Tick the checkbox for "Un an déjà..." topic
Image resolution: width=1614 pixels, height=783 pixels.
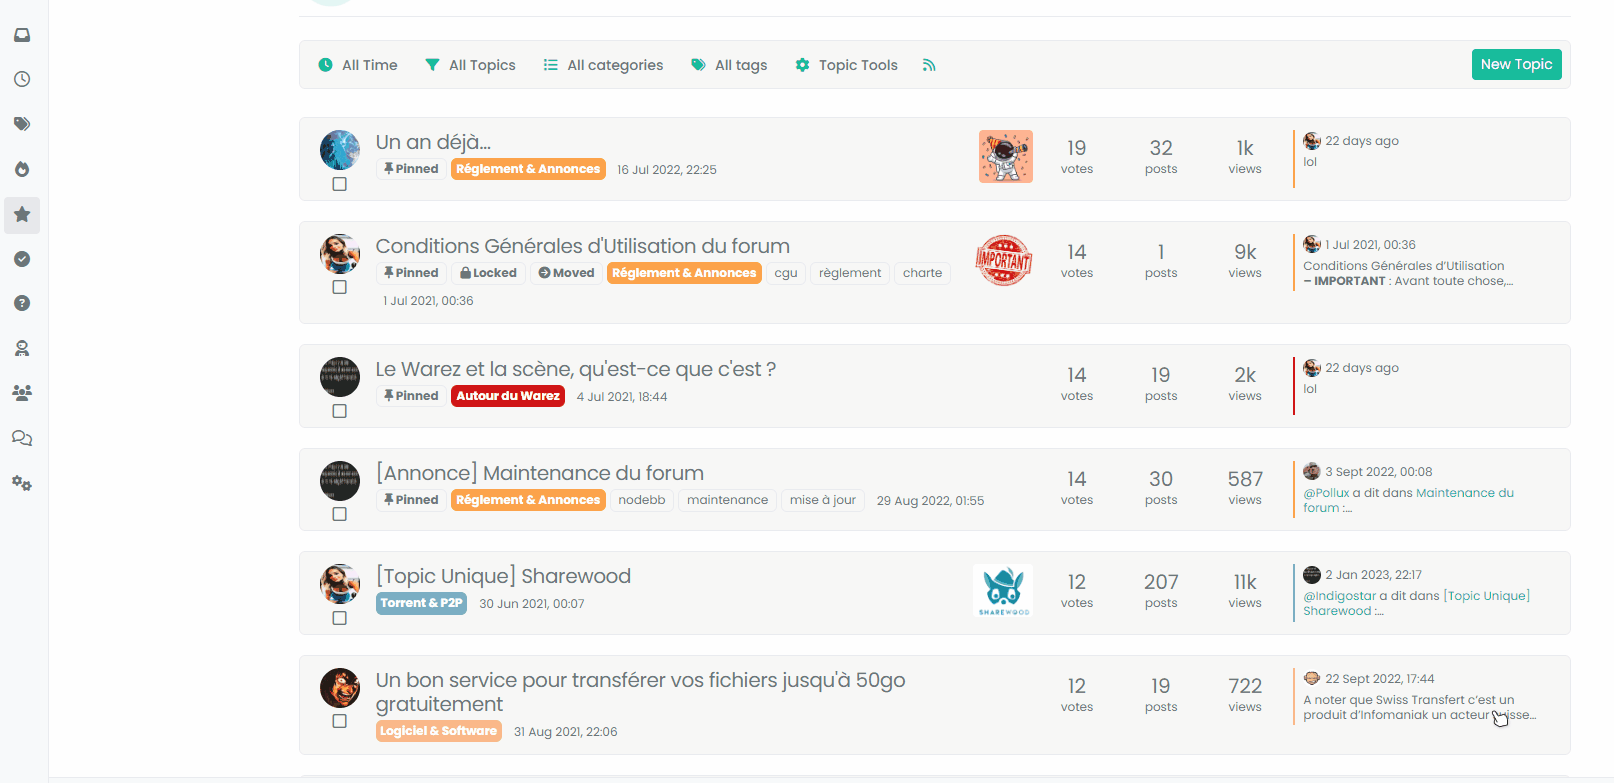(340, 184)
